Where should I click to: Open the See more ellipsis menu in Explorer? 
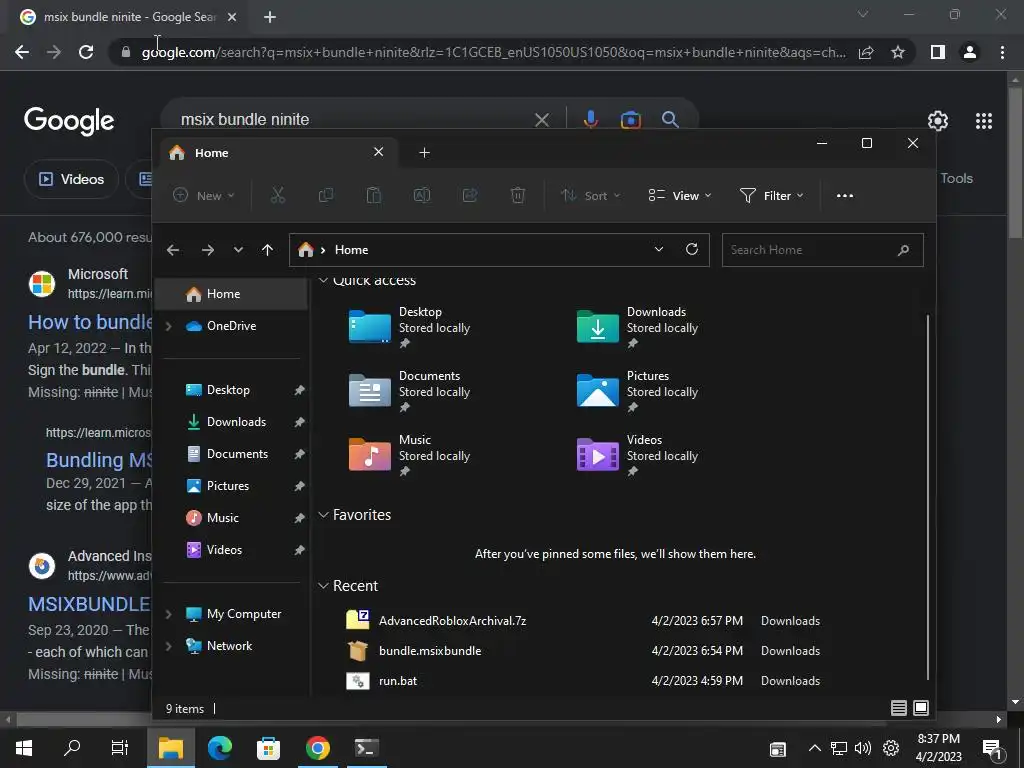coord(844,195)
